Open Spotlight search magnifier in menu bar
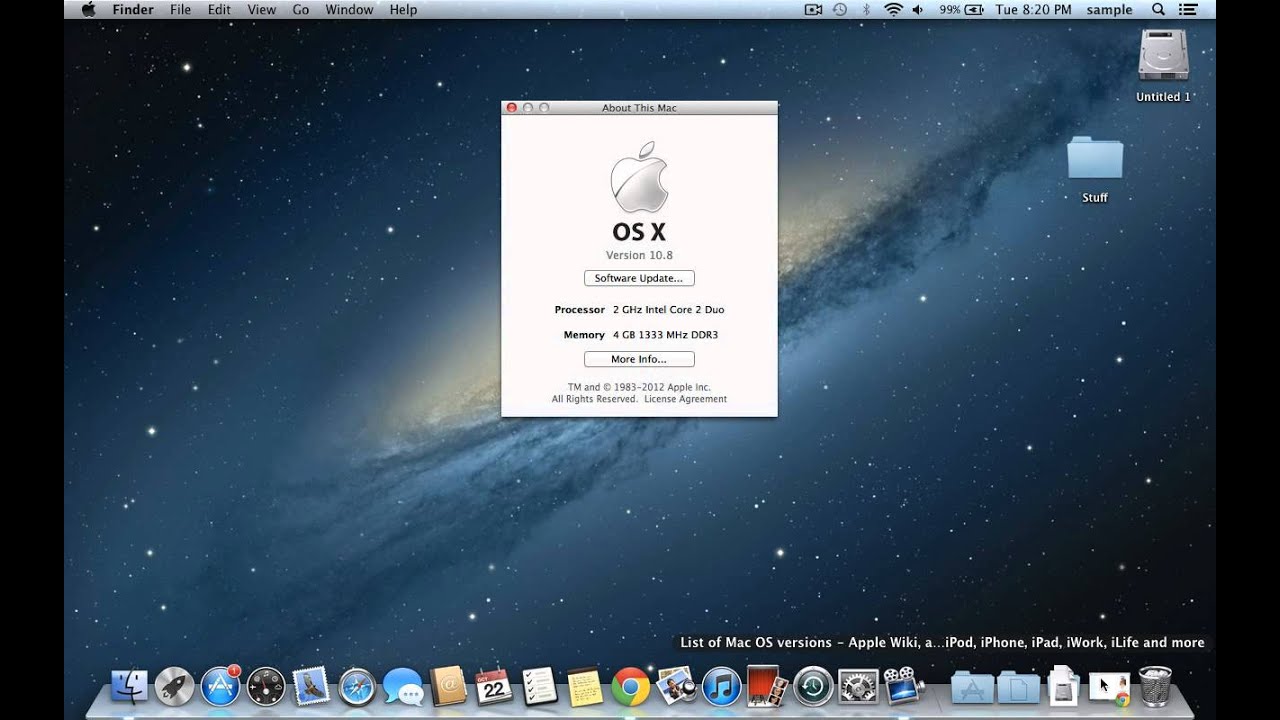The height and width of the screenshot is (720, 1280). [x=1158, y=9]
